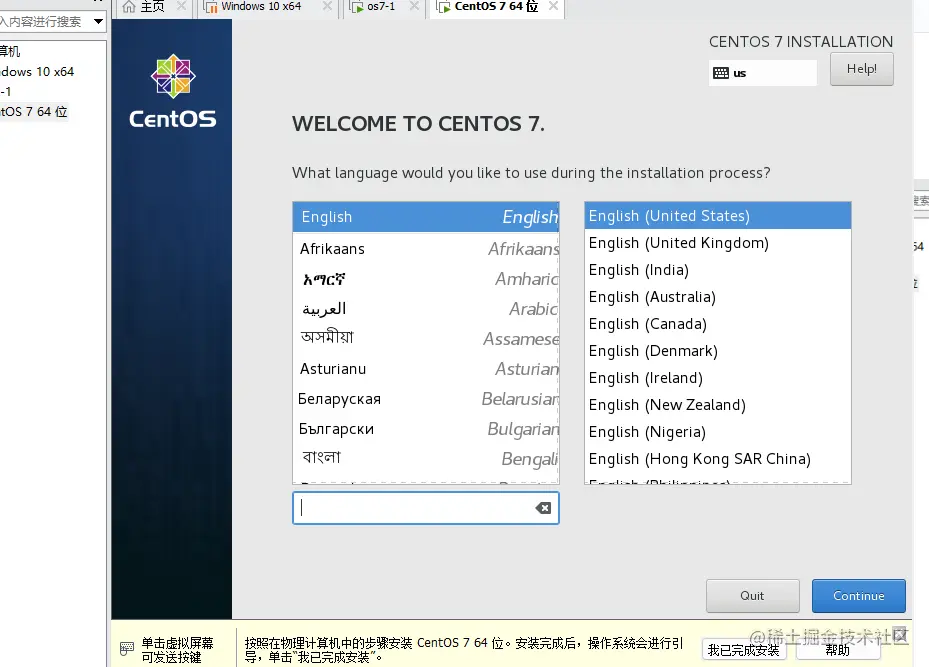Viewport: 929px width, 667px height.
Task: Select English (United States) locale
Action: (717, 216)
